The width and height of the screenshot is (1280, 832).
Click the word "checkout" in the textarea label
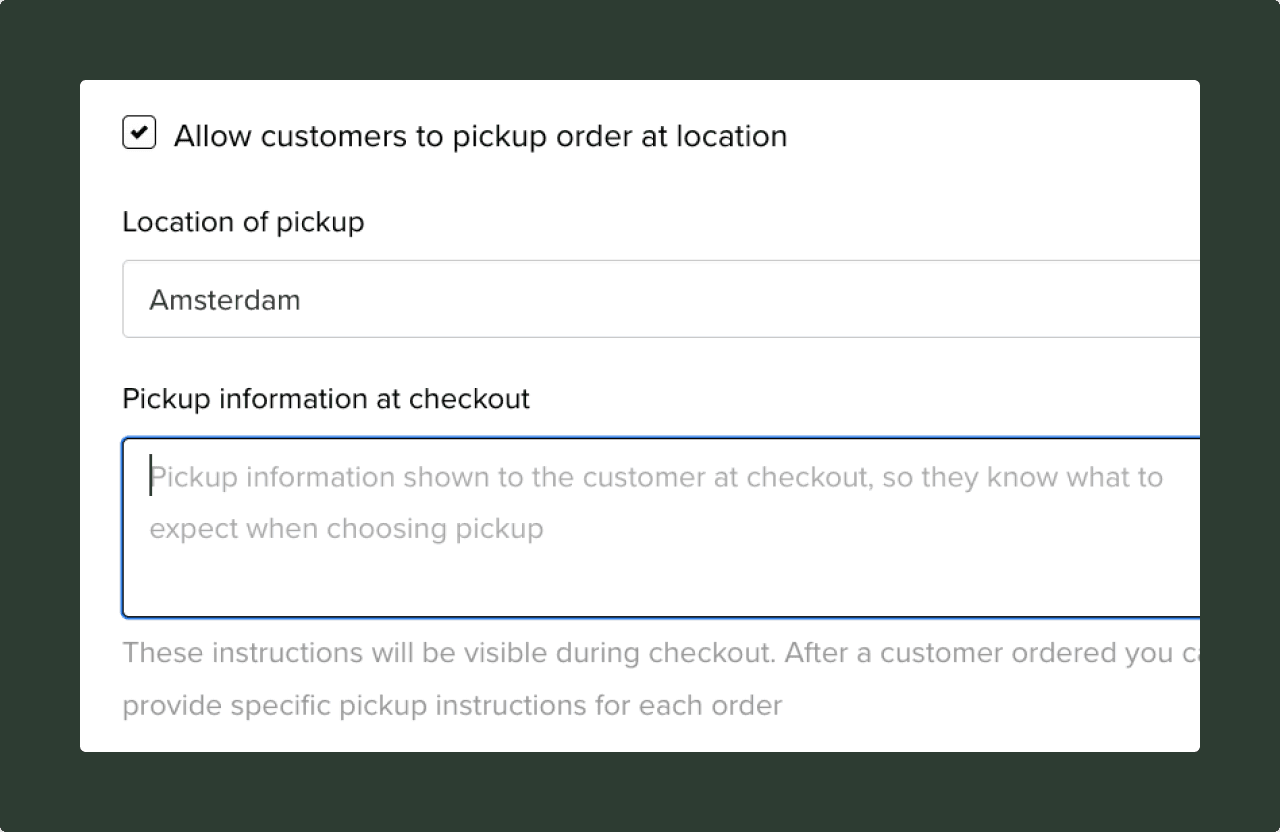click(469, 399)
